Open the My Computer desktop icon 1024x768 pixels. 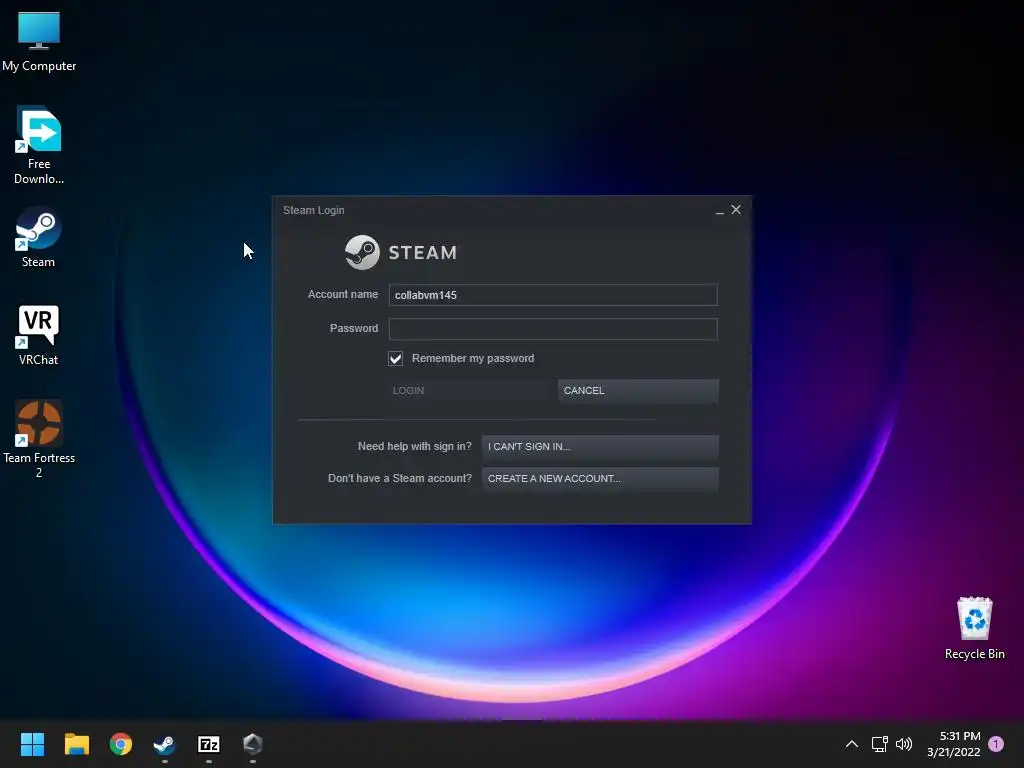point(39,41)
